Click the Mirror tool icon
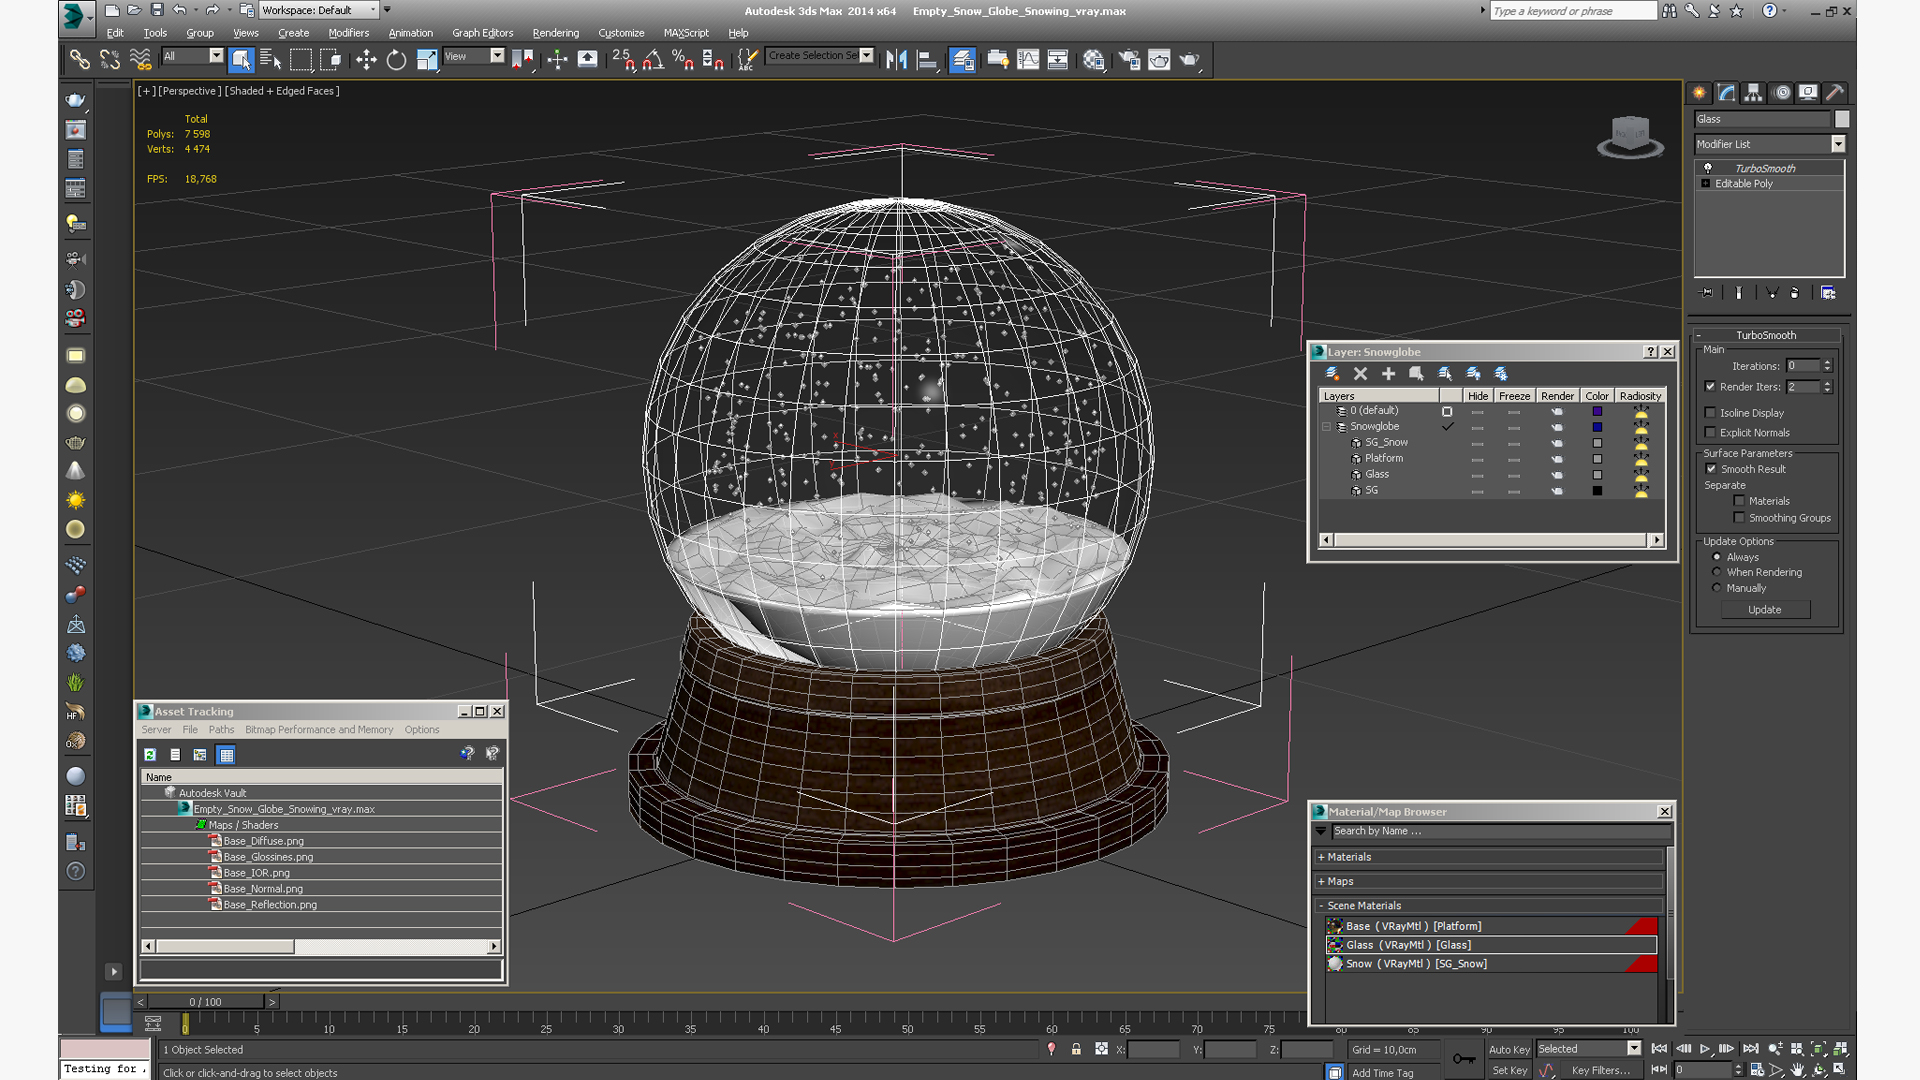Image resolution: width=1920 pixels, height=1080 pixels. click(896, 60)
